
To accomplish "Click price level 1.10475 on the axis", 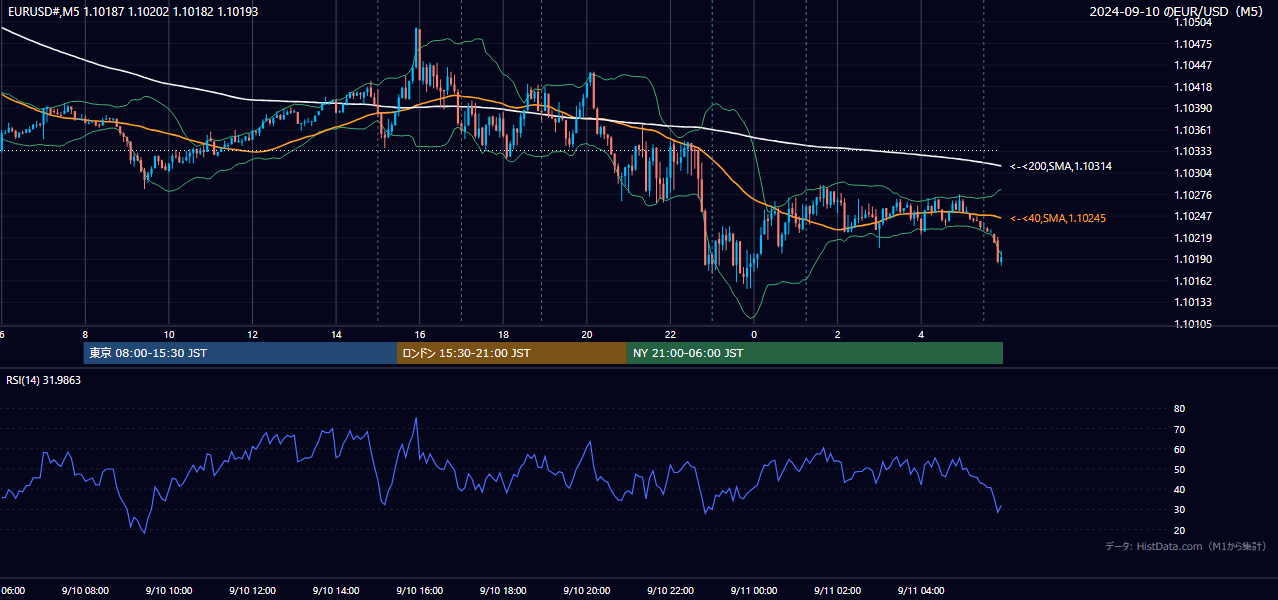I will pos(1193,44).
